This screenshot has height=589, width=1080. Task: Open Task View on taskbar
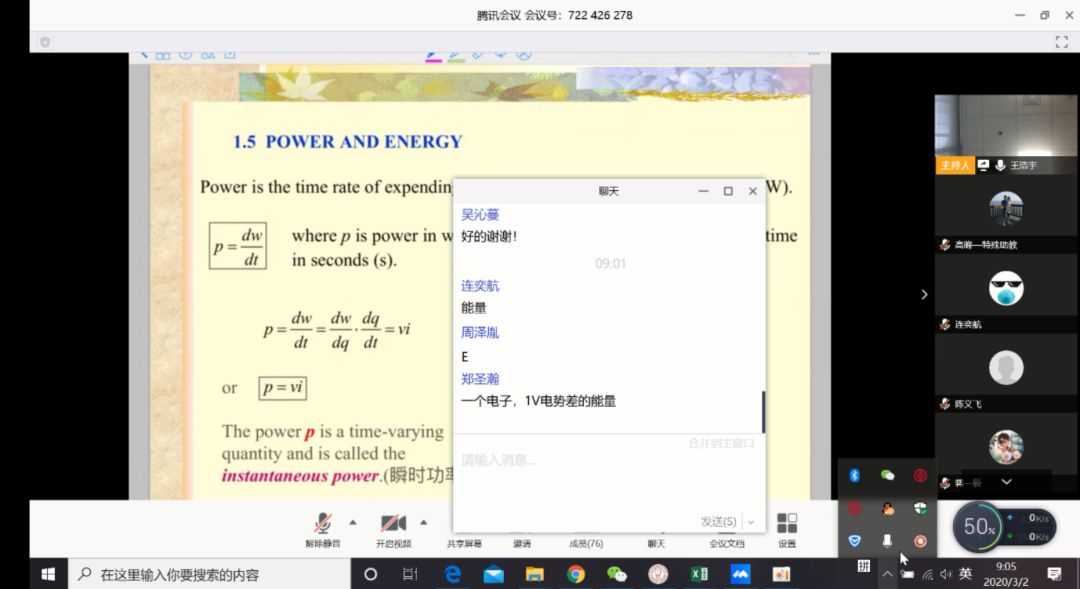pos(410,574)
